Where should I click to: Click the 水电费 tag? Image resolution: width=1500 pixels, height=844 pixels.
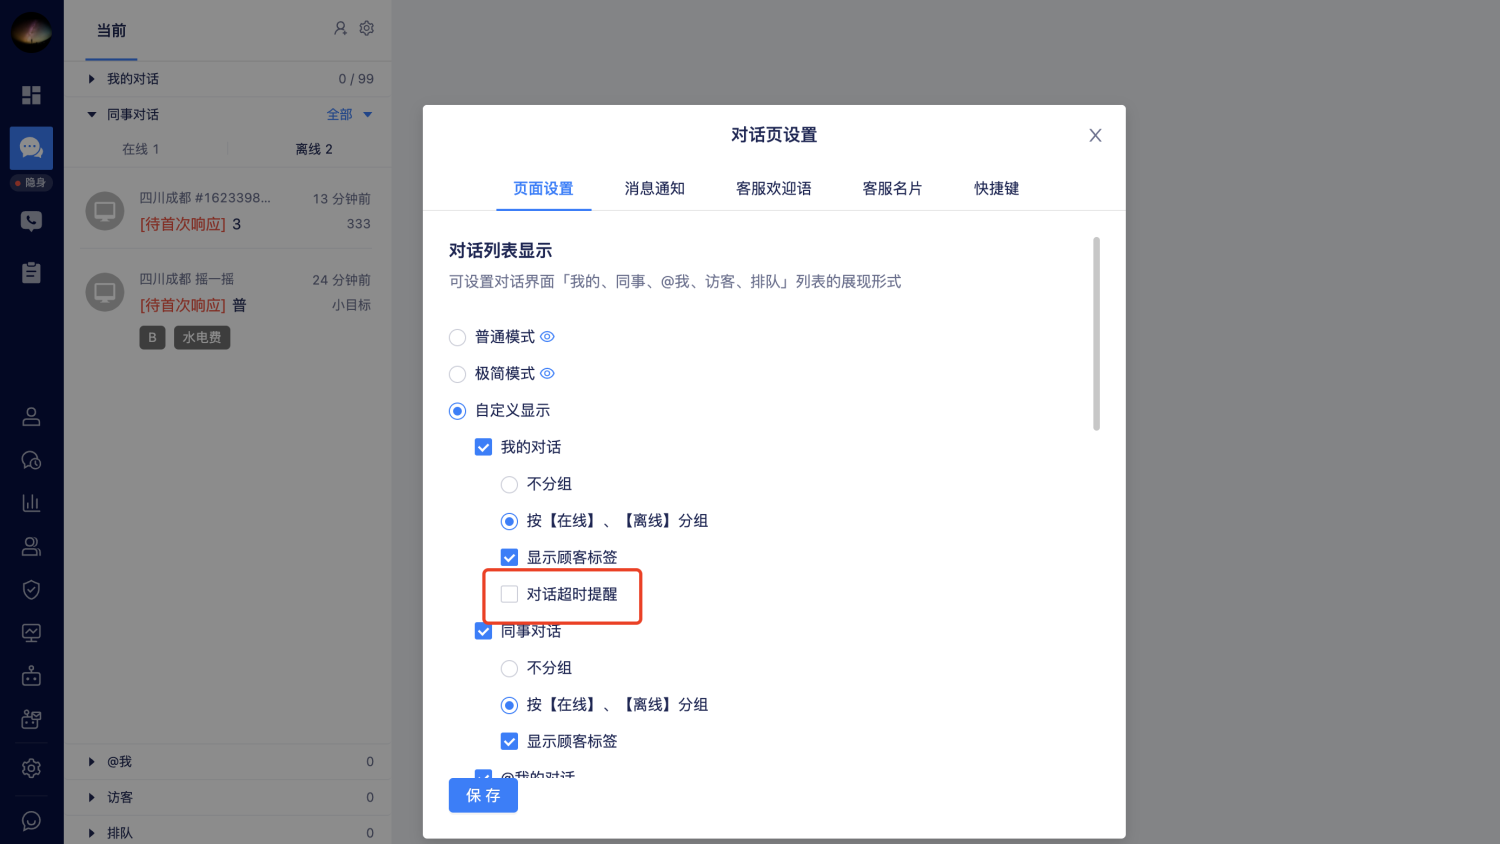point(202,338)
